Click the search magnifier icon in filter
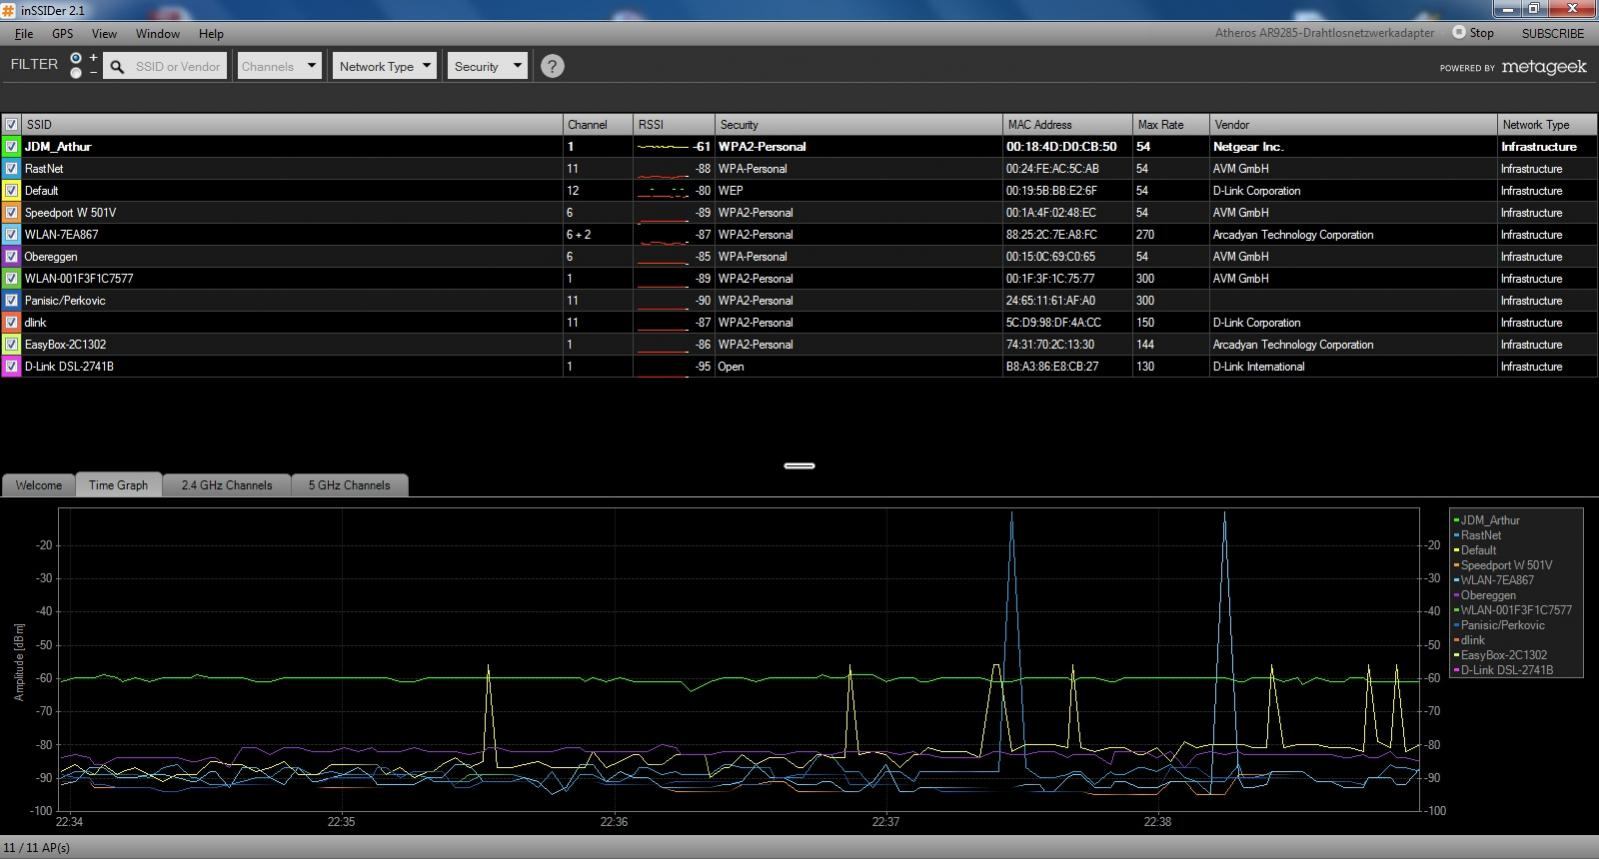 [117, 67]
